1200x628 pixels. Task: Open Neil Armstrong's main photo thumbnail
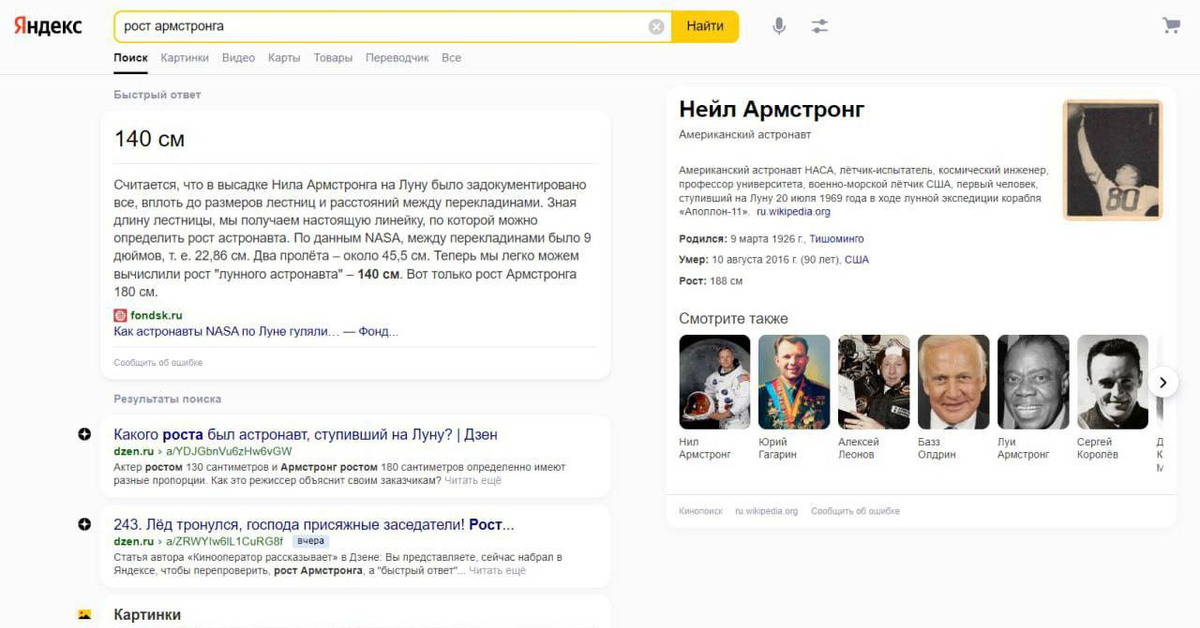click(x=1113, y=159)
